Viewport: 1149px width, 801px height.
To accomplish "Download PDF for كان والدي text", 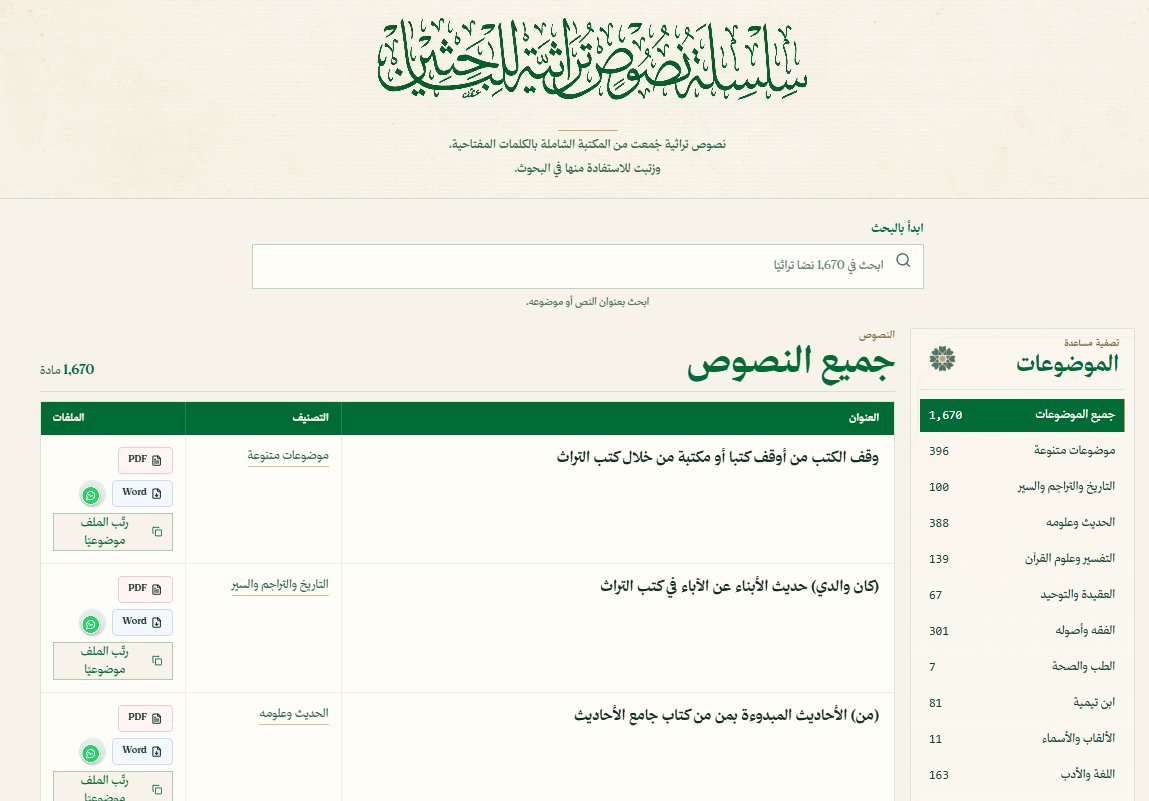I will 145,589.
